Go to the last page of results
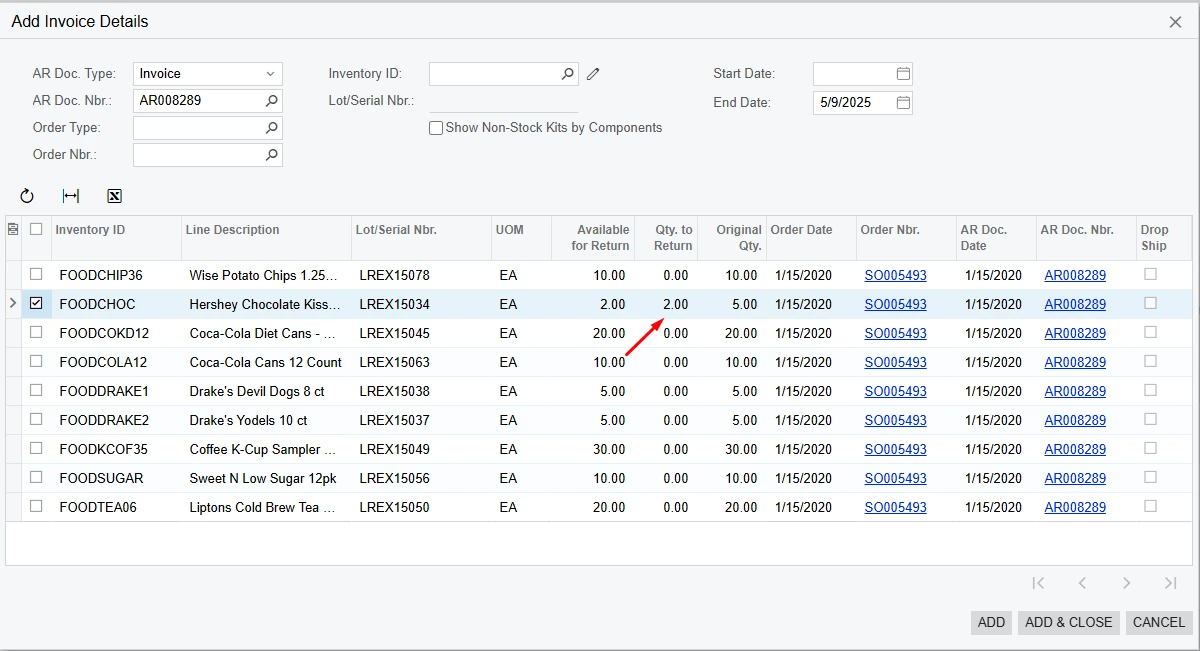This screenshot has width=1200, height=651. [1170, 583]
